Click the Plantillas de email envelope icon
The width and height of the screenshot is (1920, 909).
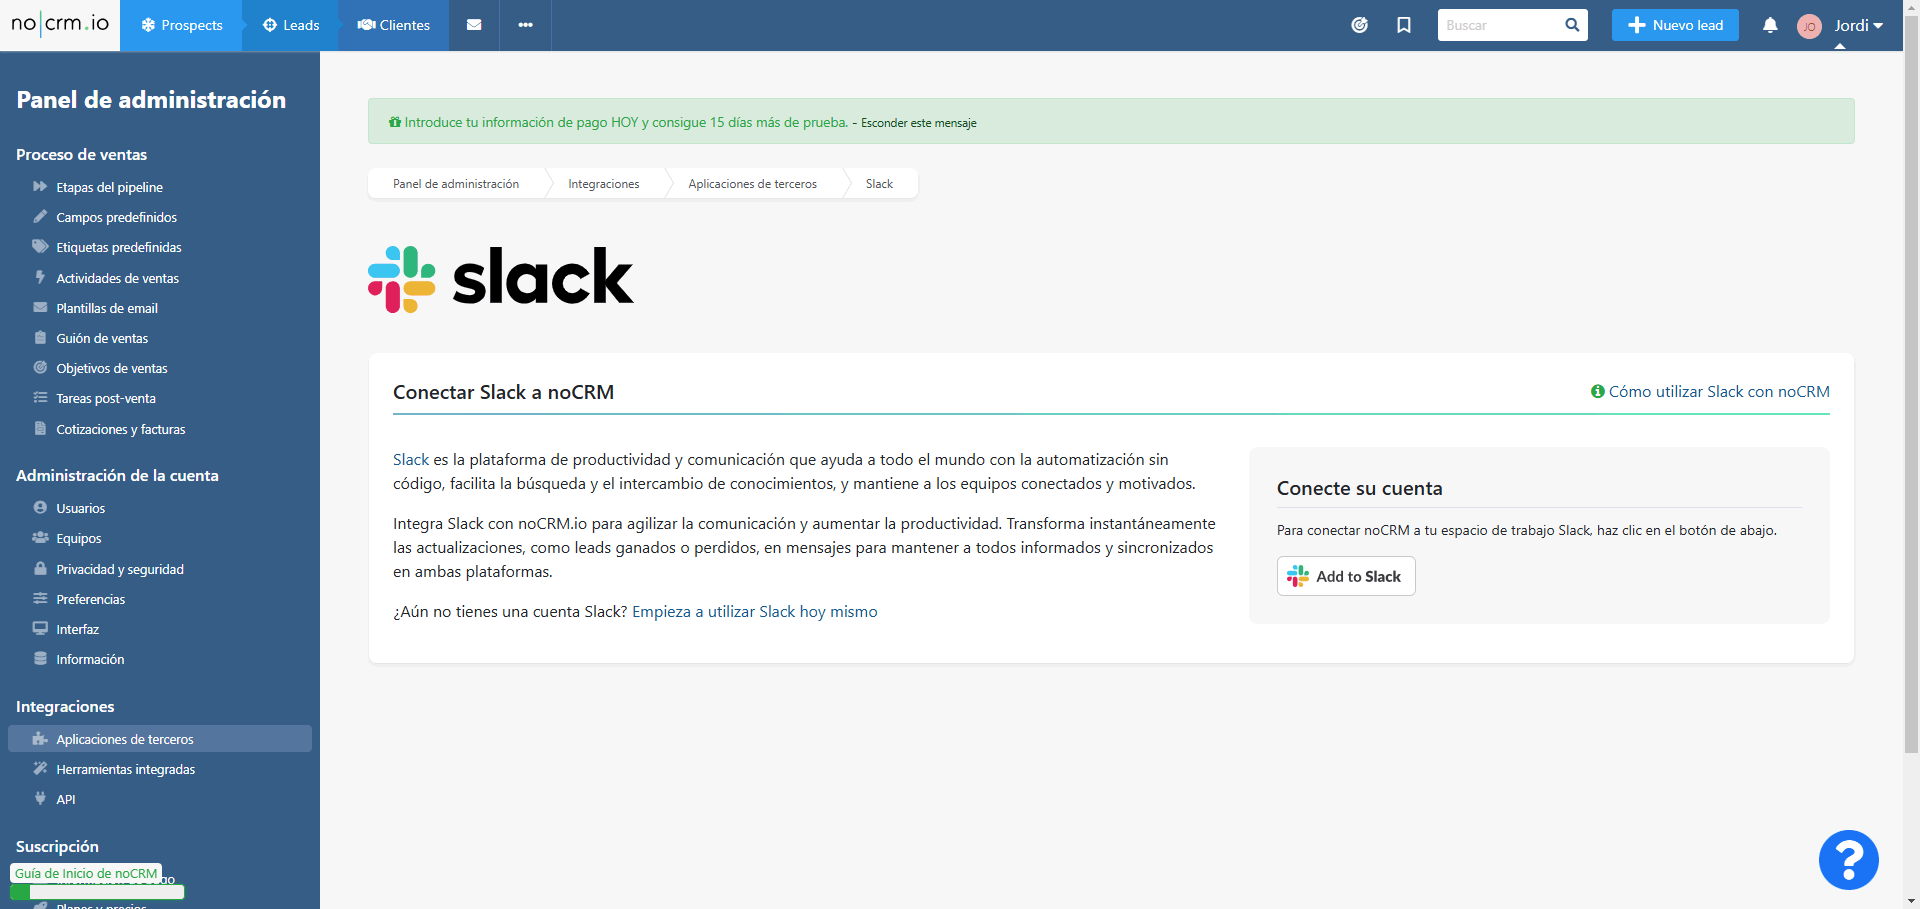coord(40,308)
